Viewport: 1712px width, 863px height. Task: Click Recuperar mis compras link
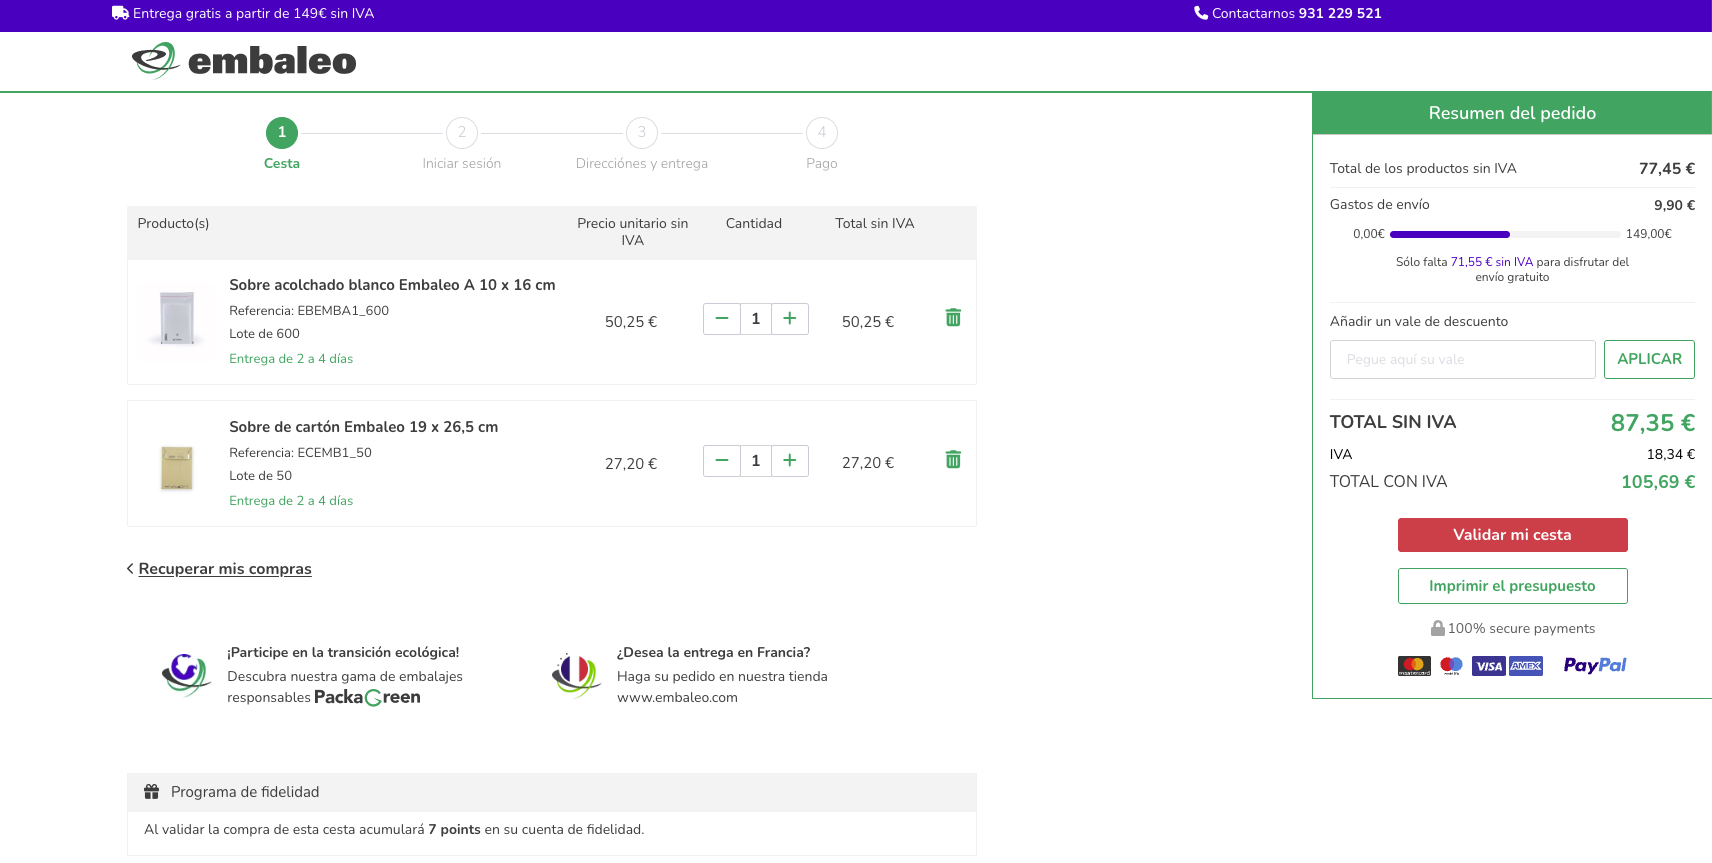(225, 569)
